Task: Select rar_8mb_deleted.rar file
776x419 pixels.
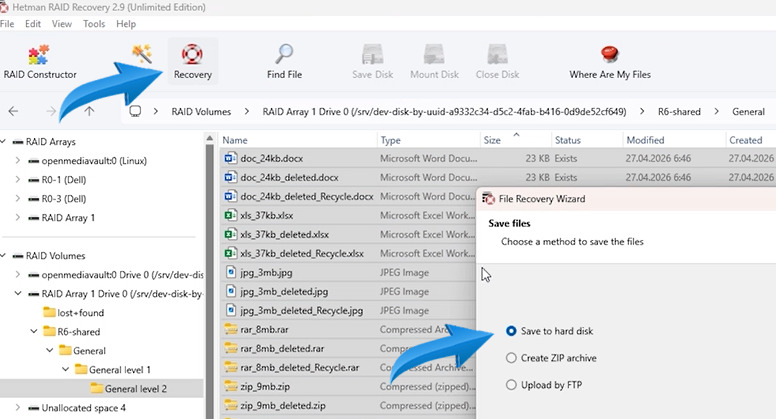Action: (x=282, y=348)
